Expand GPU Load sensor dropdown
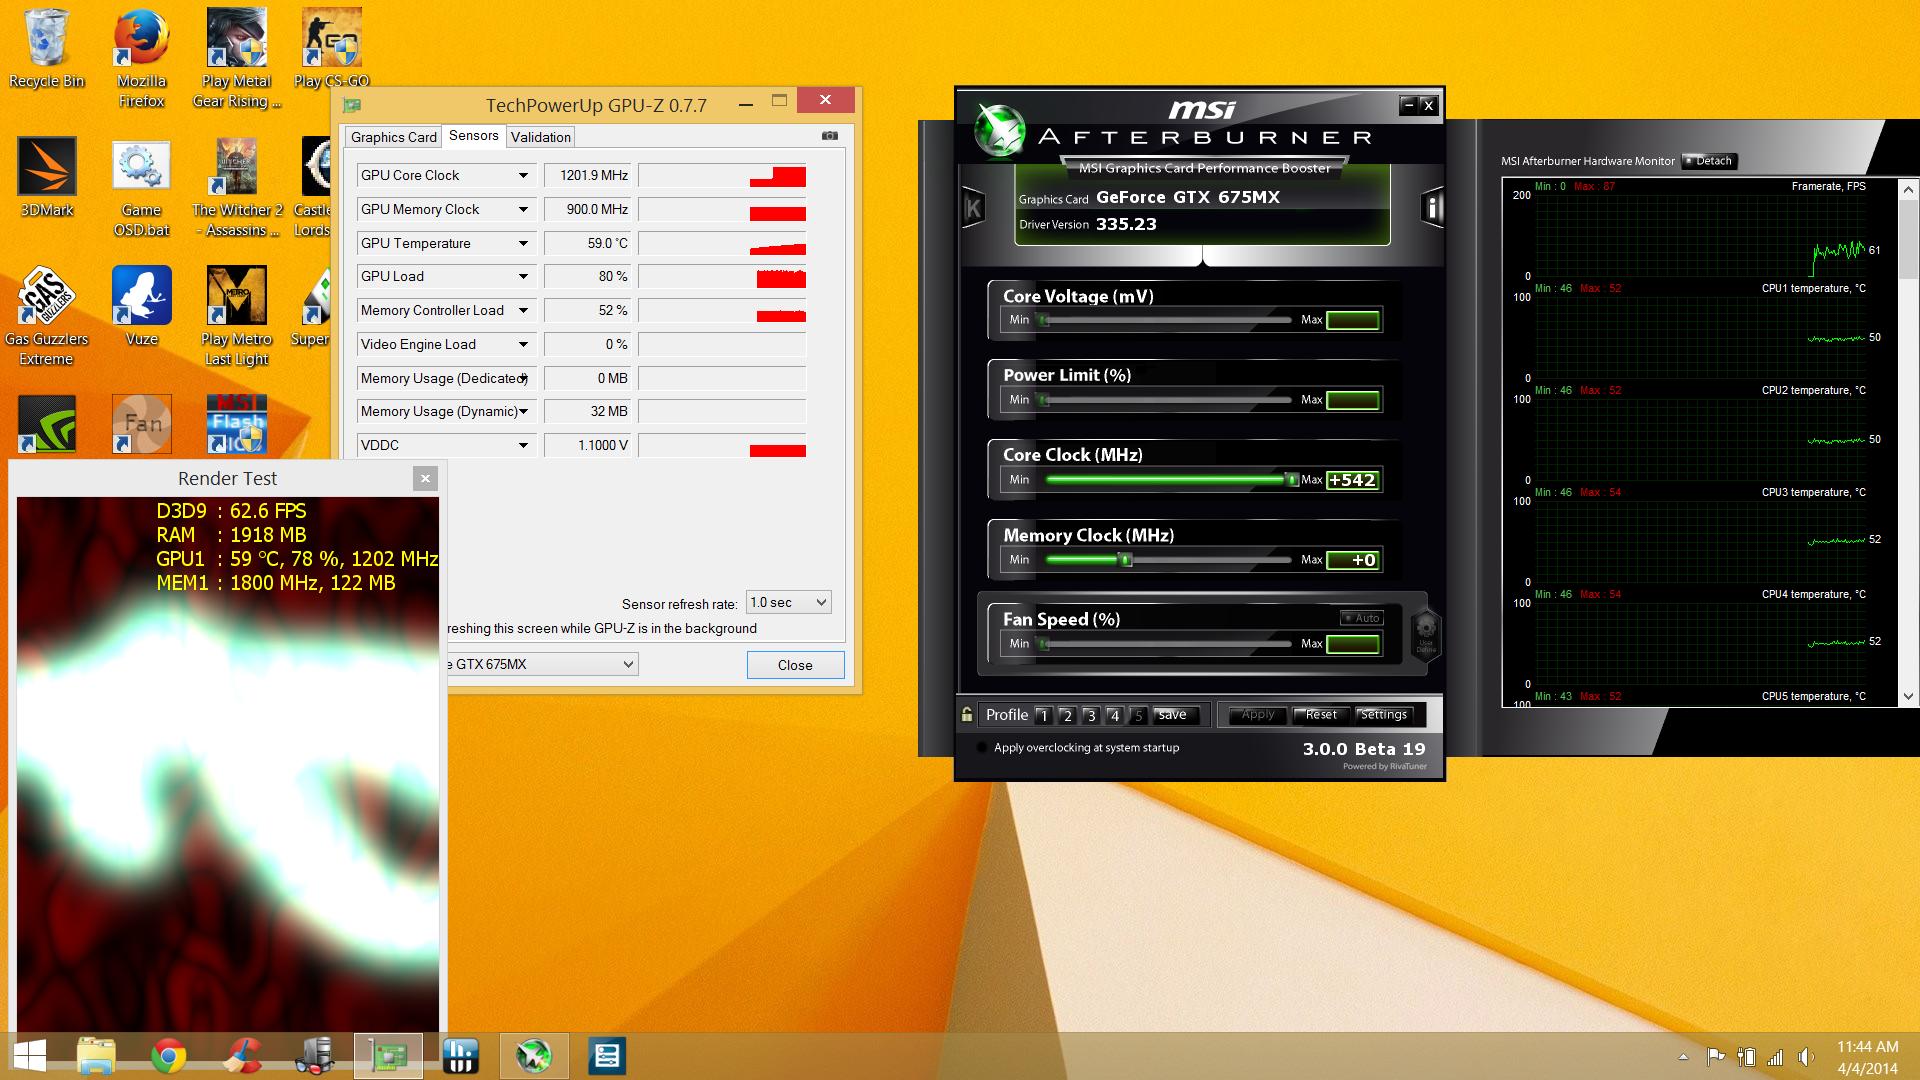The height and width of the screenshot is (1080, 1920). (523, 277)
